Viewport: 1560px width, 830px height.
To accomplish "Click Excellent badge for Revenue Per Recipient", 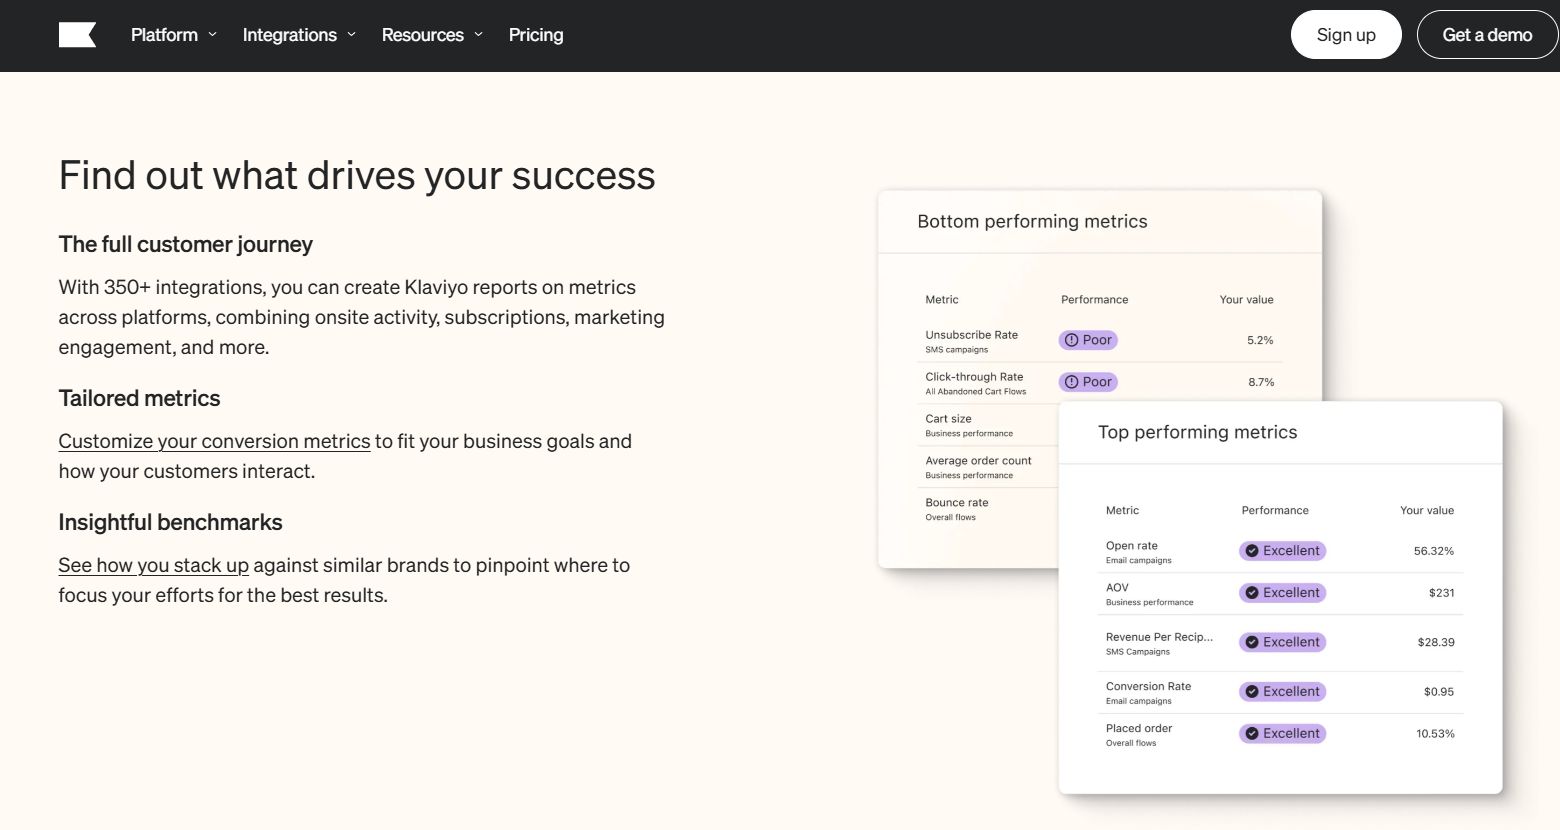I will click(x=1282, y=642).
